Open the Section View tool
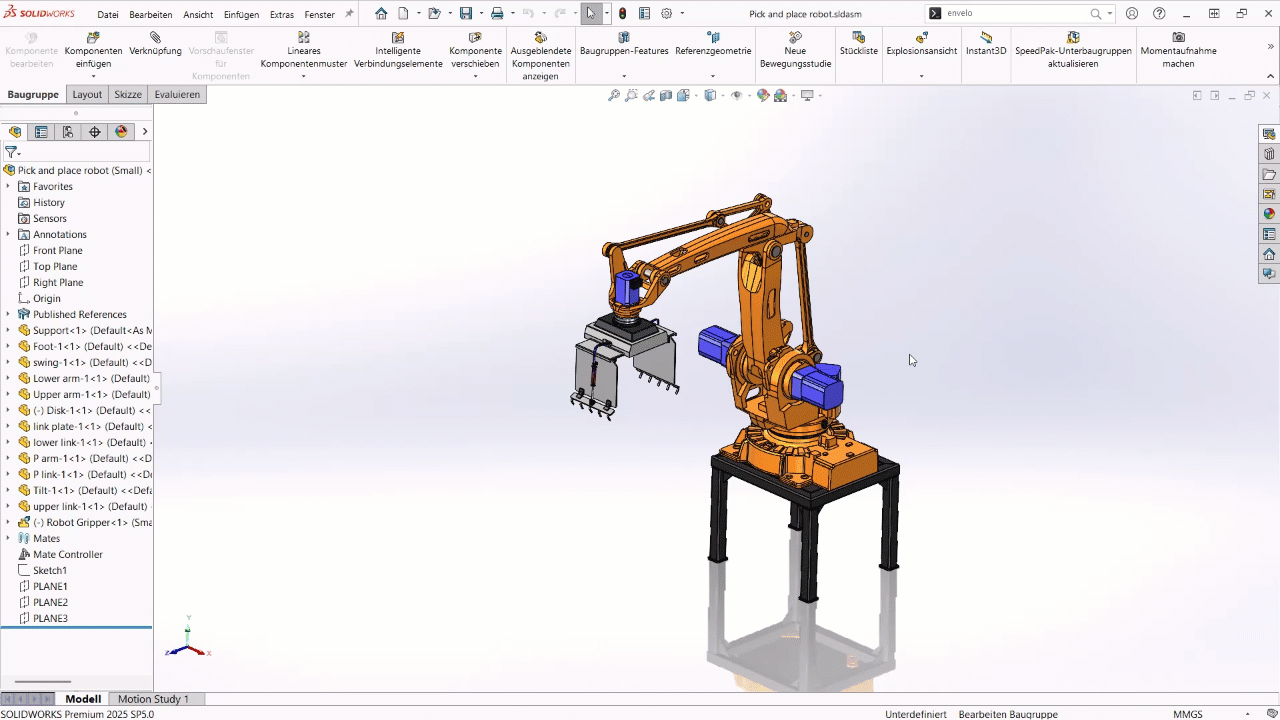Image resolution: width=1280 pixels, height=720 pixels. [x=665, y=95]
